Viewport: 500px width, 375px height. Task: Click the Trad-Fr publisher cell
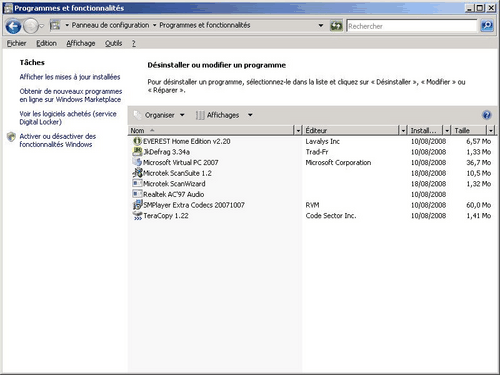click(x=317, y=152)
